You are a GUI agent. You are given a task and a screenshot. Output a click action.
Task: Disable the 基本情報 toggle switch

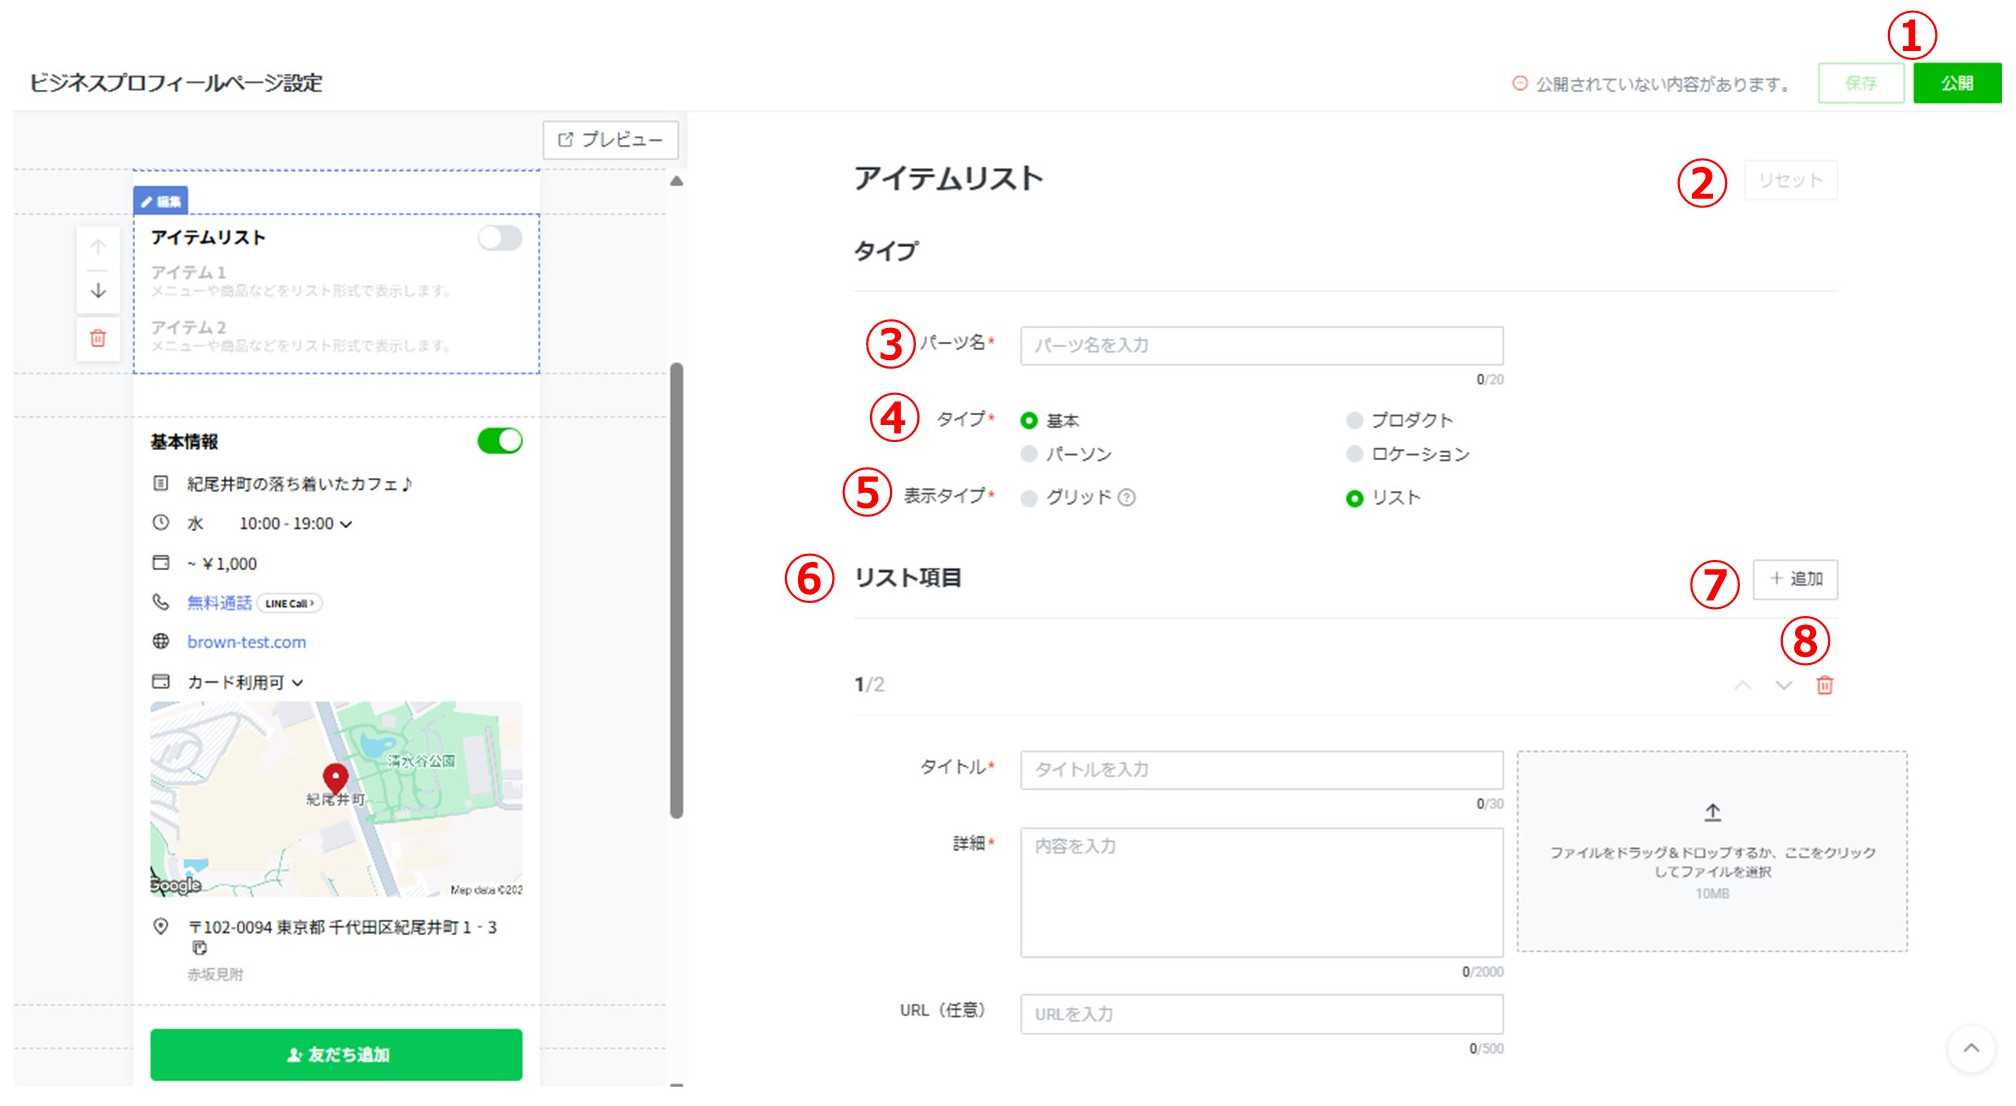[x=499, y=441]
